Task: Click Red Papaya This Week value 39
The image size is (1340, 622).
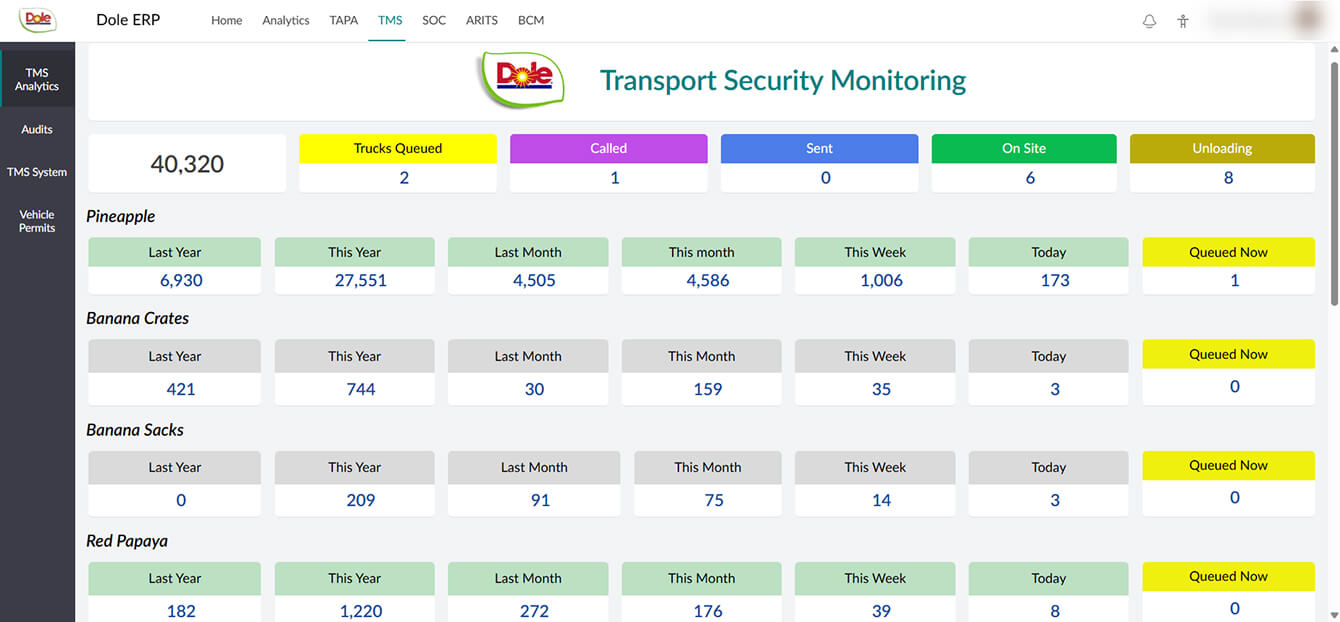Action: tap(881, 611)
